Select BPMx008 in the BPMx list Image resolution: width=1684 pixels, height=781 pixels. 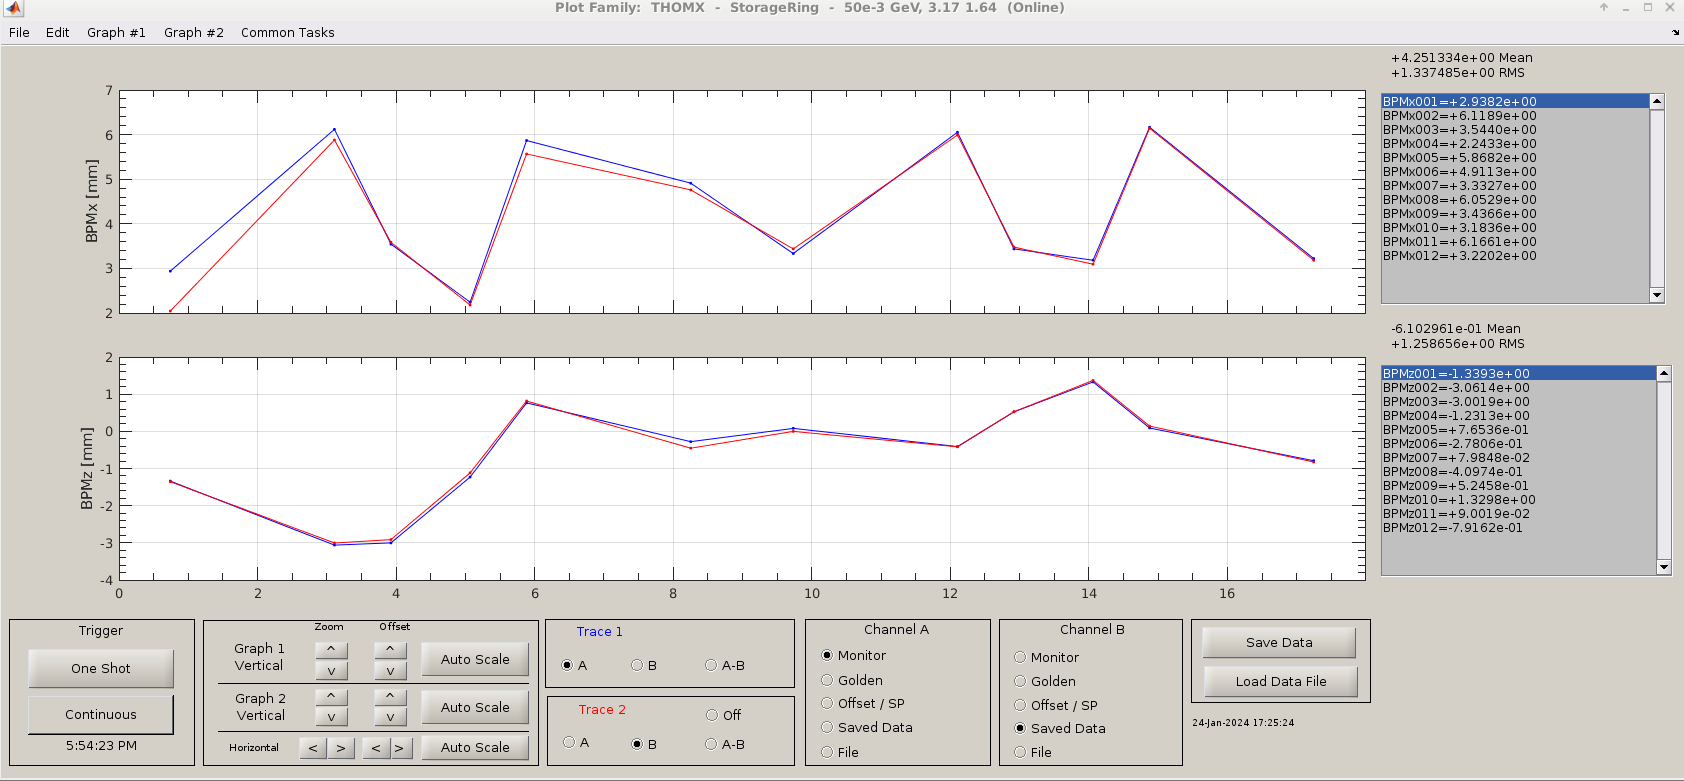click(x=1459, y=200)
